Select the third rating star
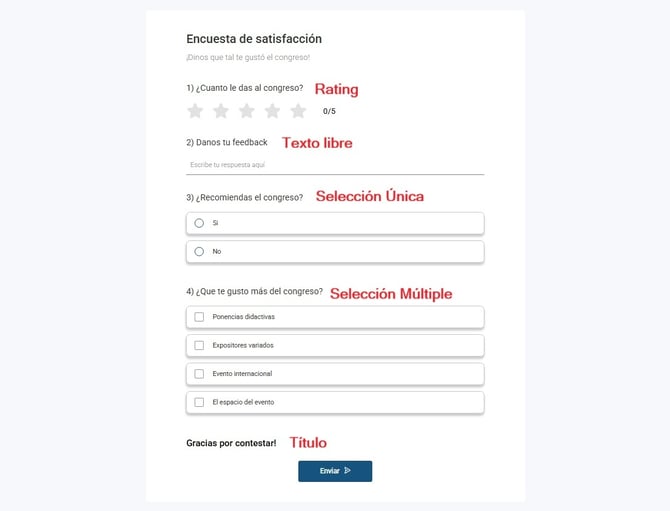 (247, 111)
